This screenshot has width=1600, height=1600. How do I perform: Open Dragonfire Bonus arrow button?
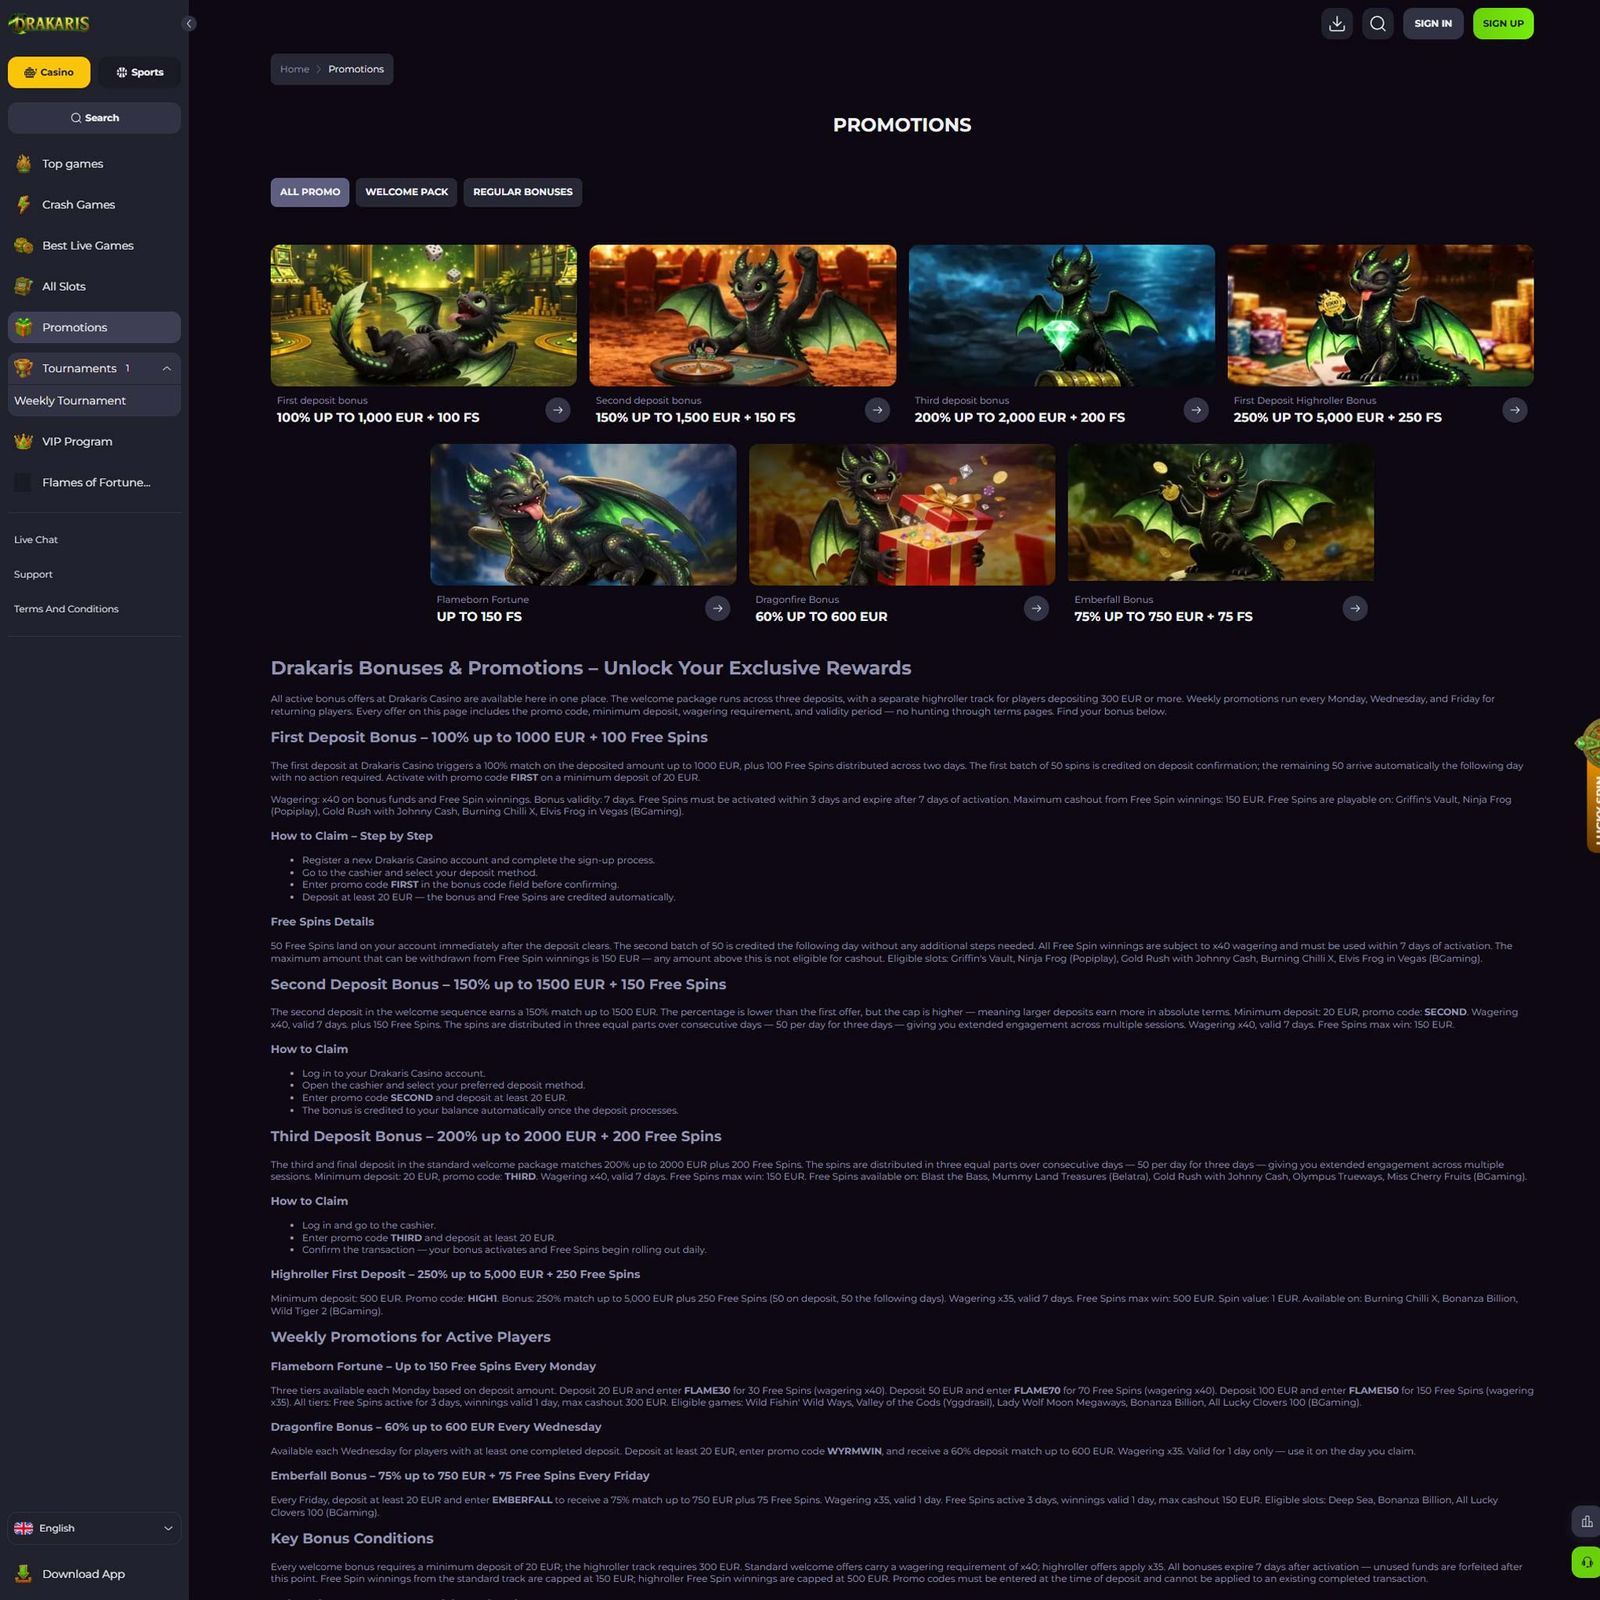(1037, 608)
